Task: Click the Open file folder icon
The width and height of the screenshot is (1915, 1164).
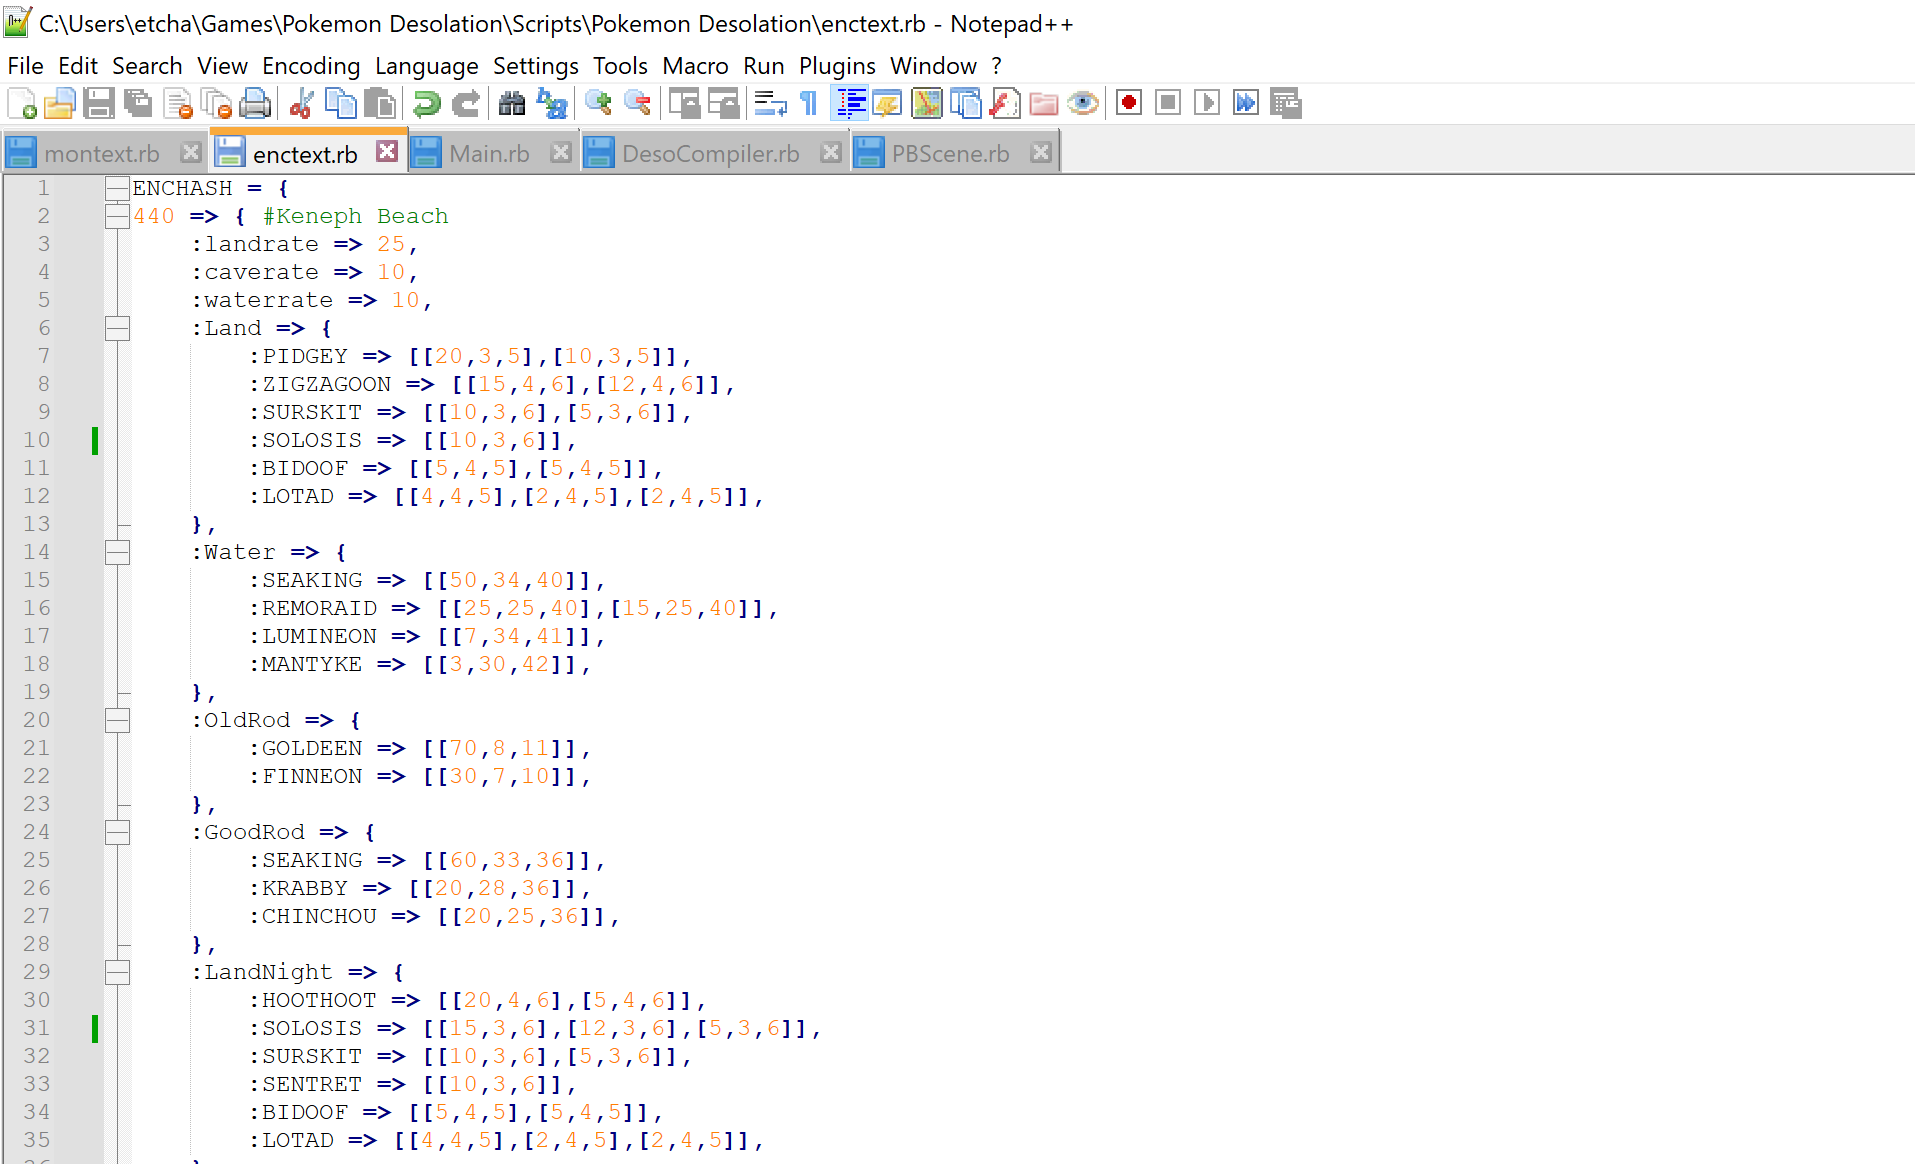Action: 60,103
